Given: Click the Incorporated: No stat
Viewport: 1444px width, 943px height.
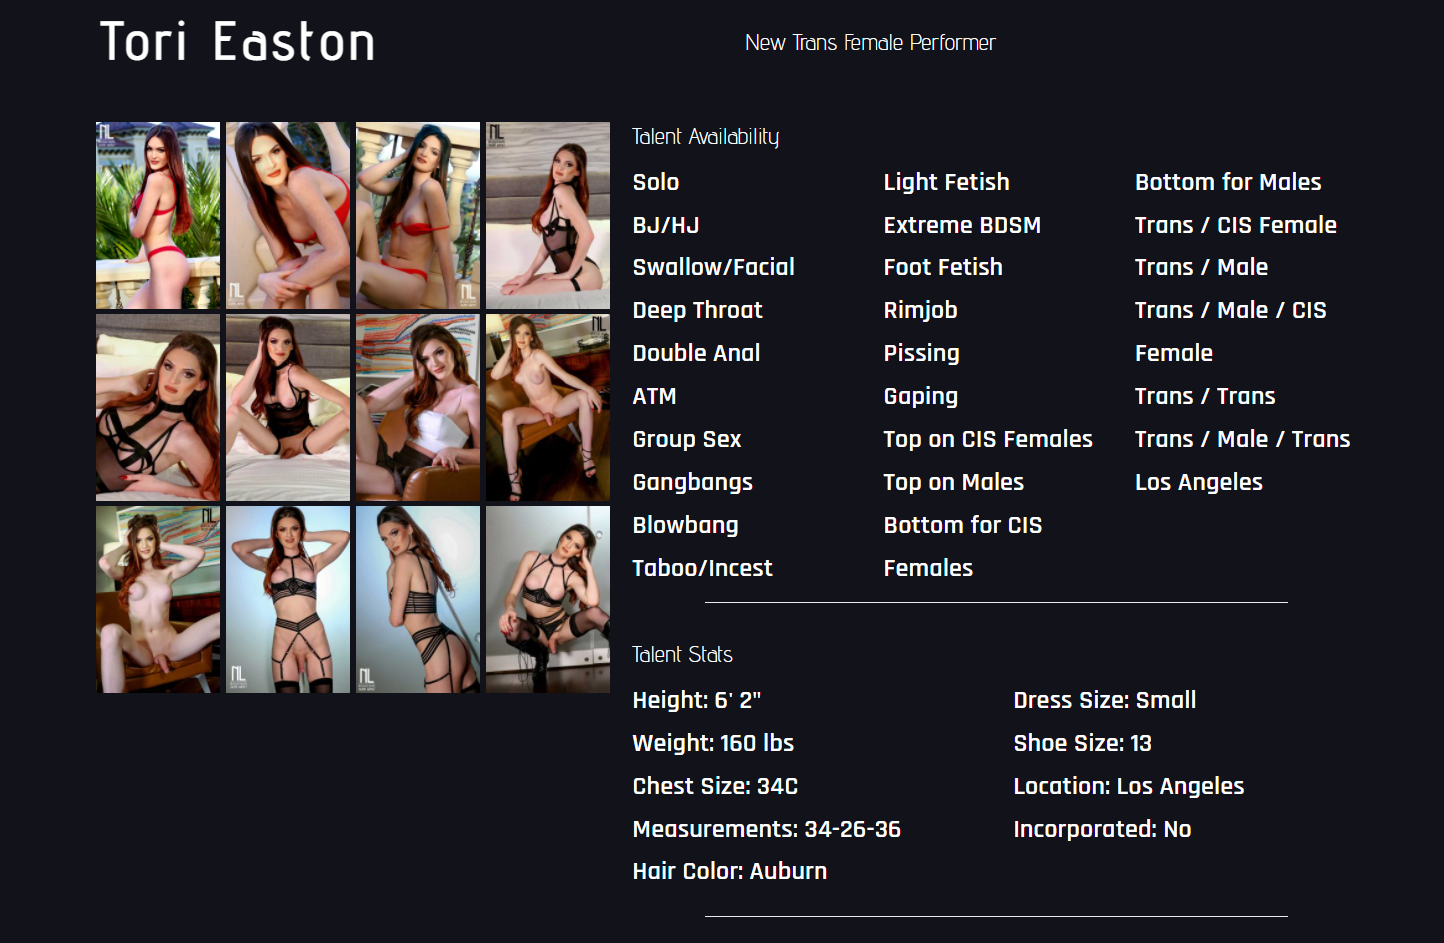Looking at the screenshot, I should (1101, 829).
